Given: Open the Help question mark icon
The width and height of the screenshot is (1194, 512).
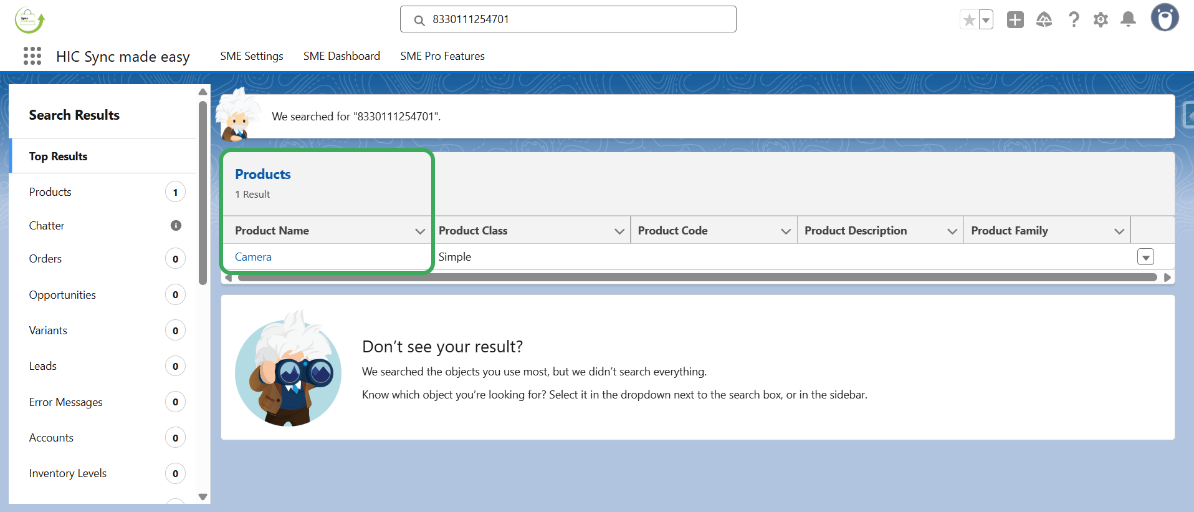Looking at the screenshot, I should pyautogui.click(x=1074, y=20).
